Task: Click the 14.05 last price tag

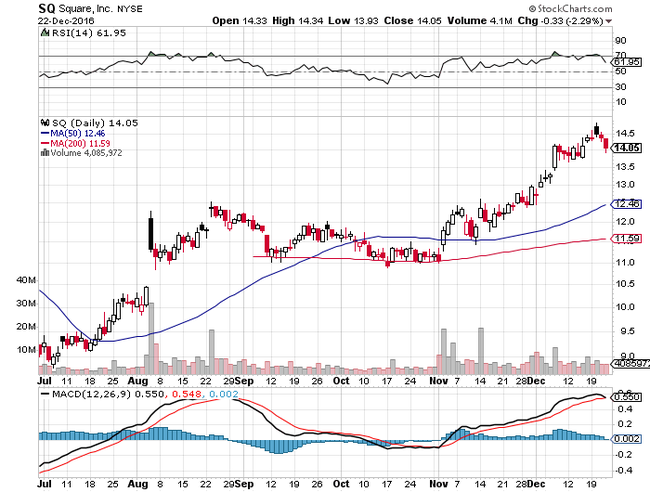Action: click(x=627, y=148)
